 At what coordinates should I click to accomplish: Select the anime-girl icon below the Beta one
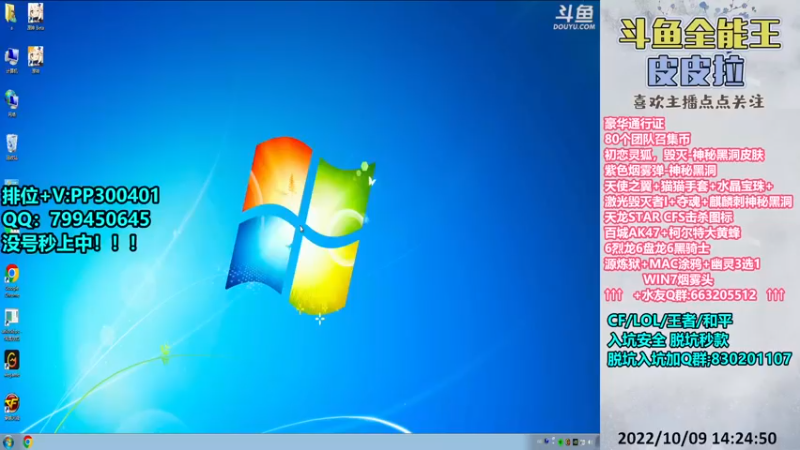click(x=35, y=59)
